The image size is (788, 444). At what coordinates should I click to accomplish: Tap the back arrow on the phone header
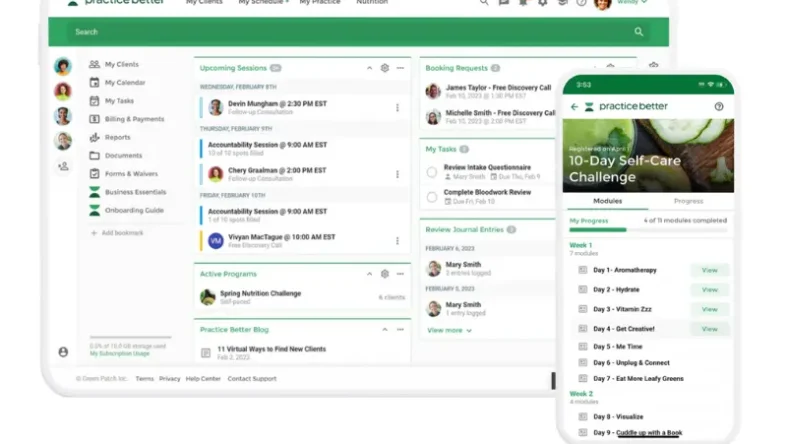pos(574,106)
